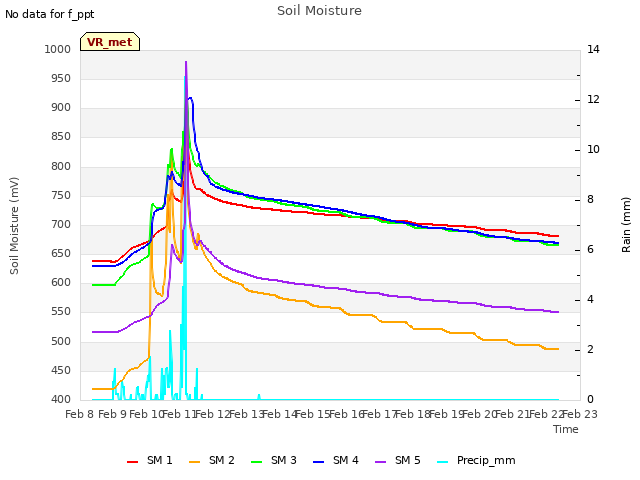The image size is (640, 480).
Task: Toggle the SM 4 legend entry
Action: [336, 460]
